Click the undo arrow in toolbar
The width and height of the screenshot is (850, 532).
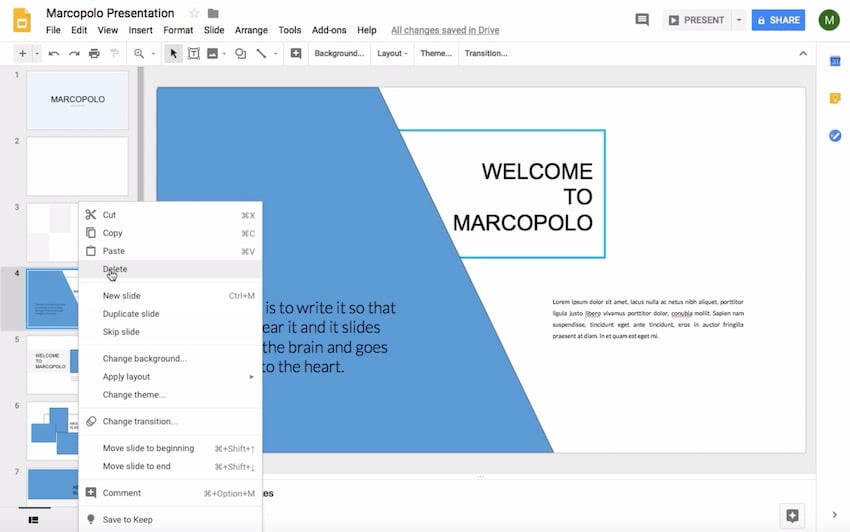pos(54,53)
